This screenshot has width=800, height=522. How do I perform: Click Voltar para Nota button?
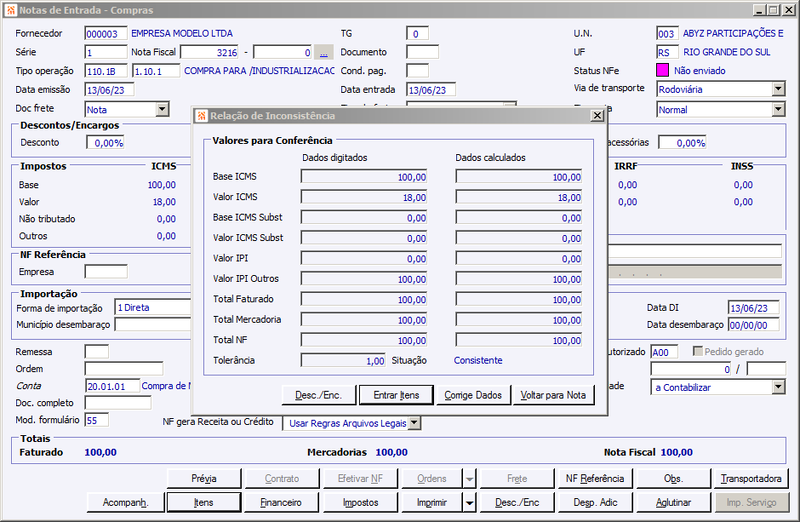(x=553, y=395)
